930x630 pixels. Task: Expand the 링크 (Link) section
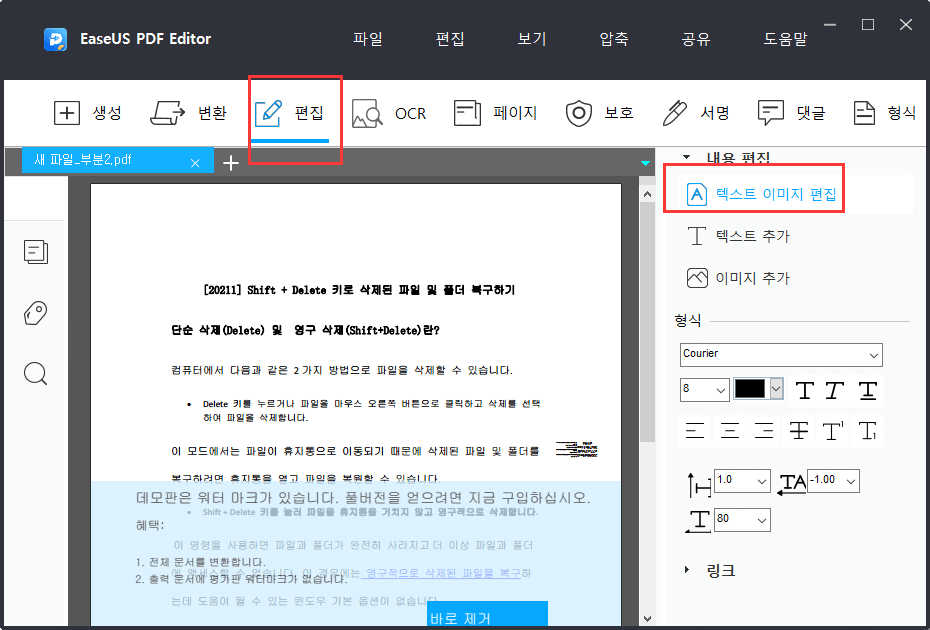(x=718, y=570)
